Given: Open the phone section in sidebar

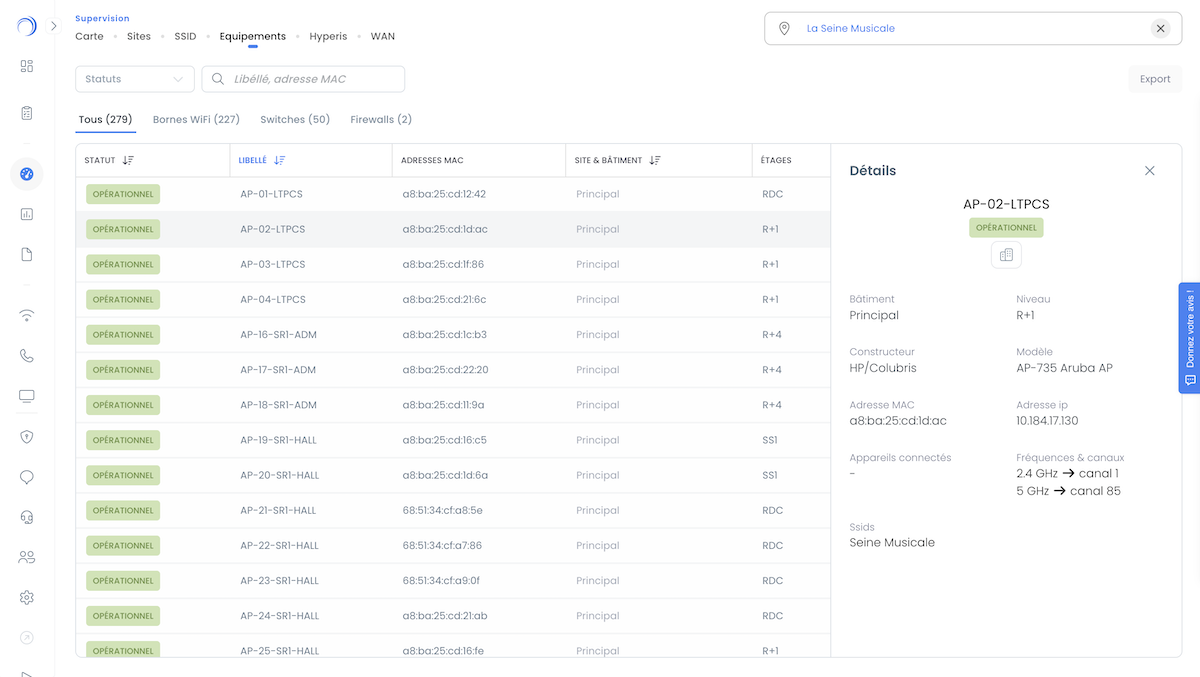Looking at the screenshot, I should (x=27, y=356).
